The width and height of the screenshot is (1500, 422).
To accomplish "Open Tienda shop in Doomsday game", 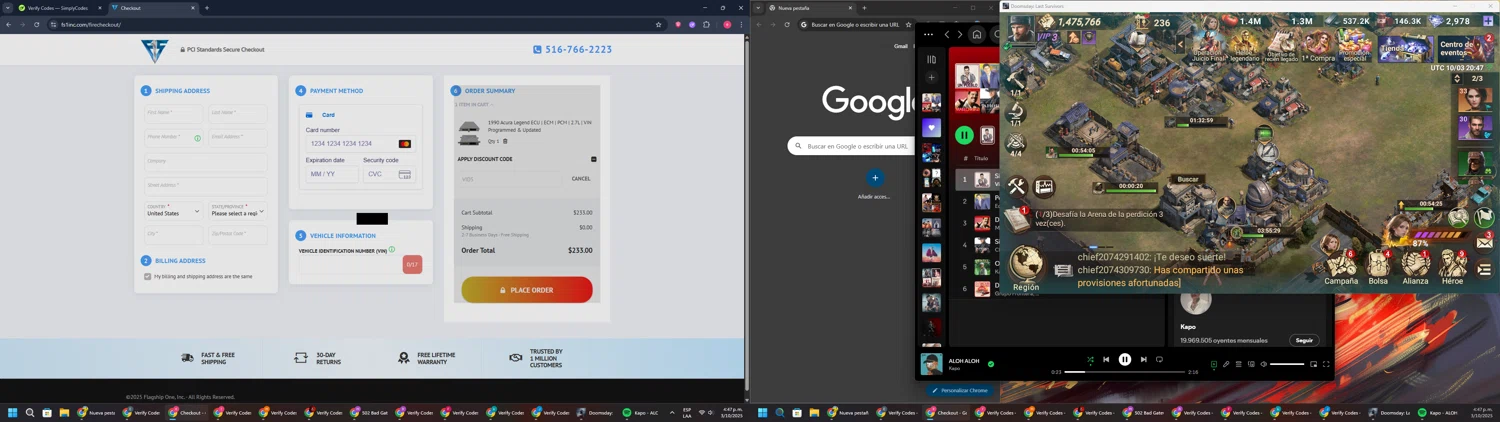I will pos(1404,47).
